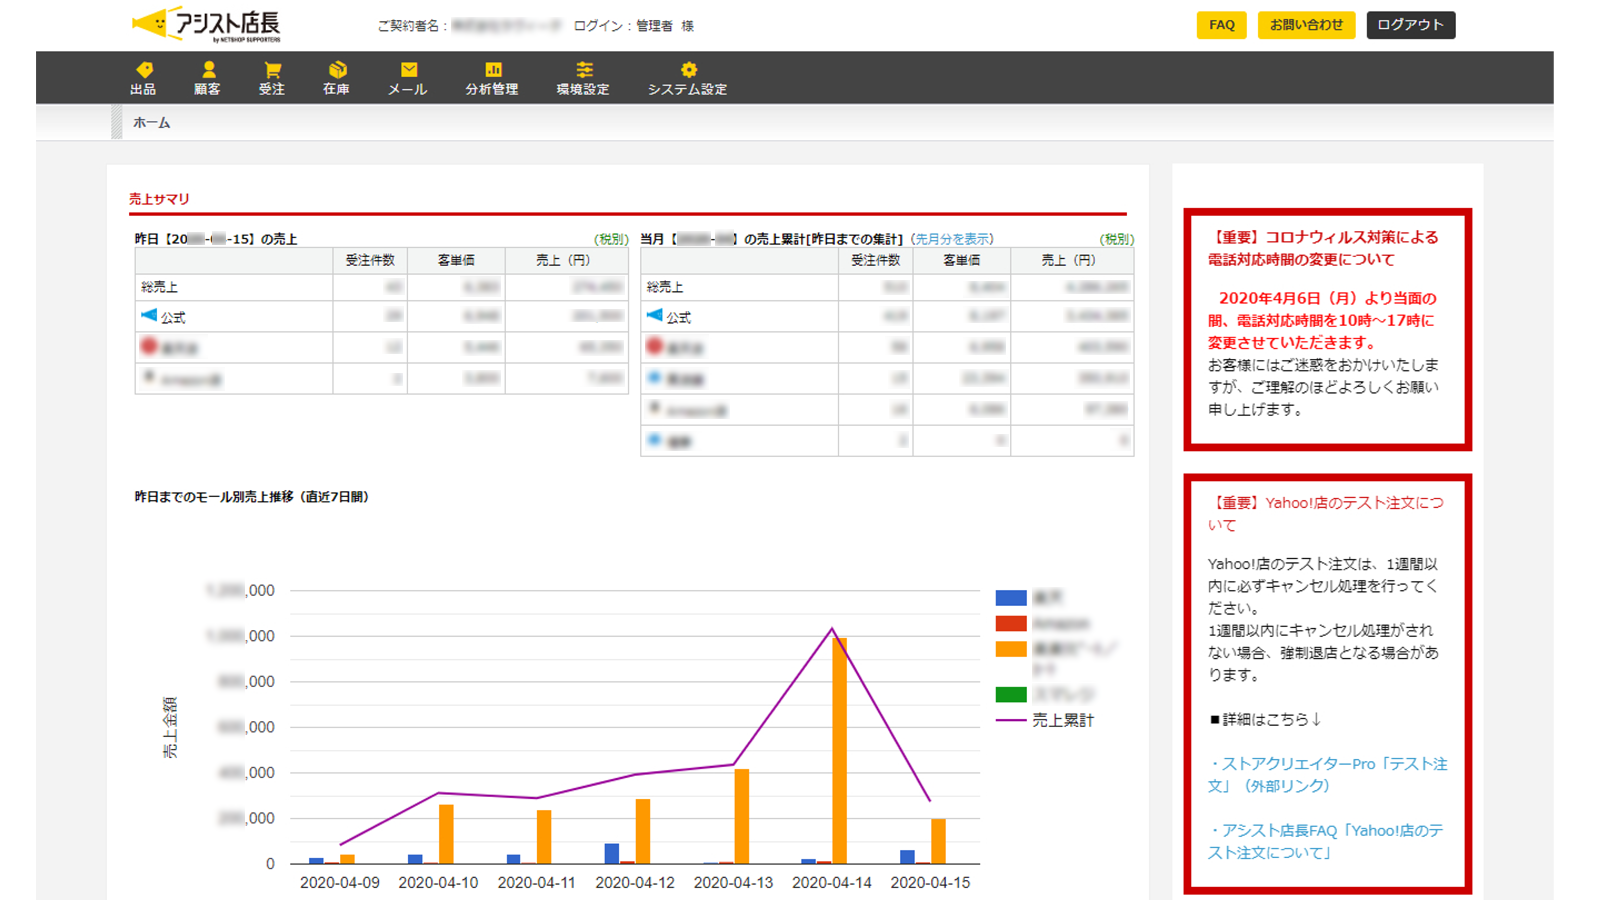Open the 先月分を表示 link
This screenshot has height=900, width=1600.
952,239
